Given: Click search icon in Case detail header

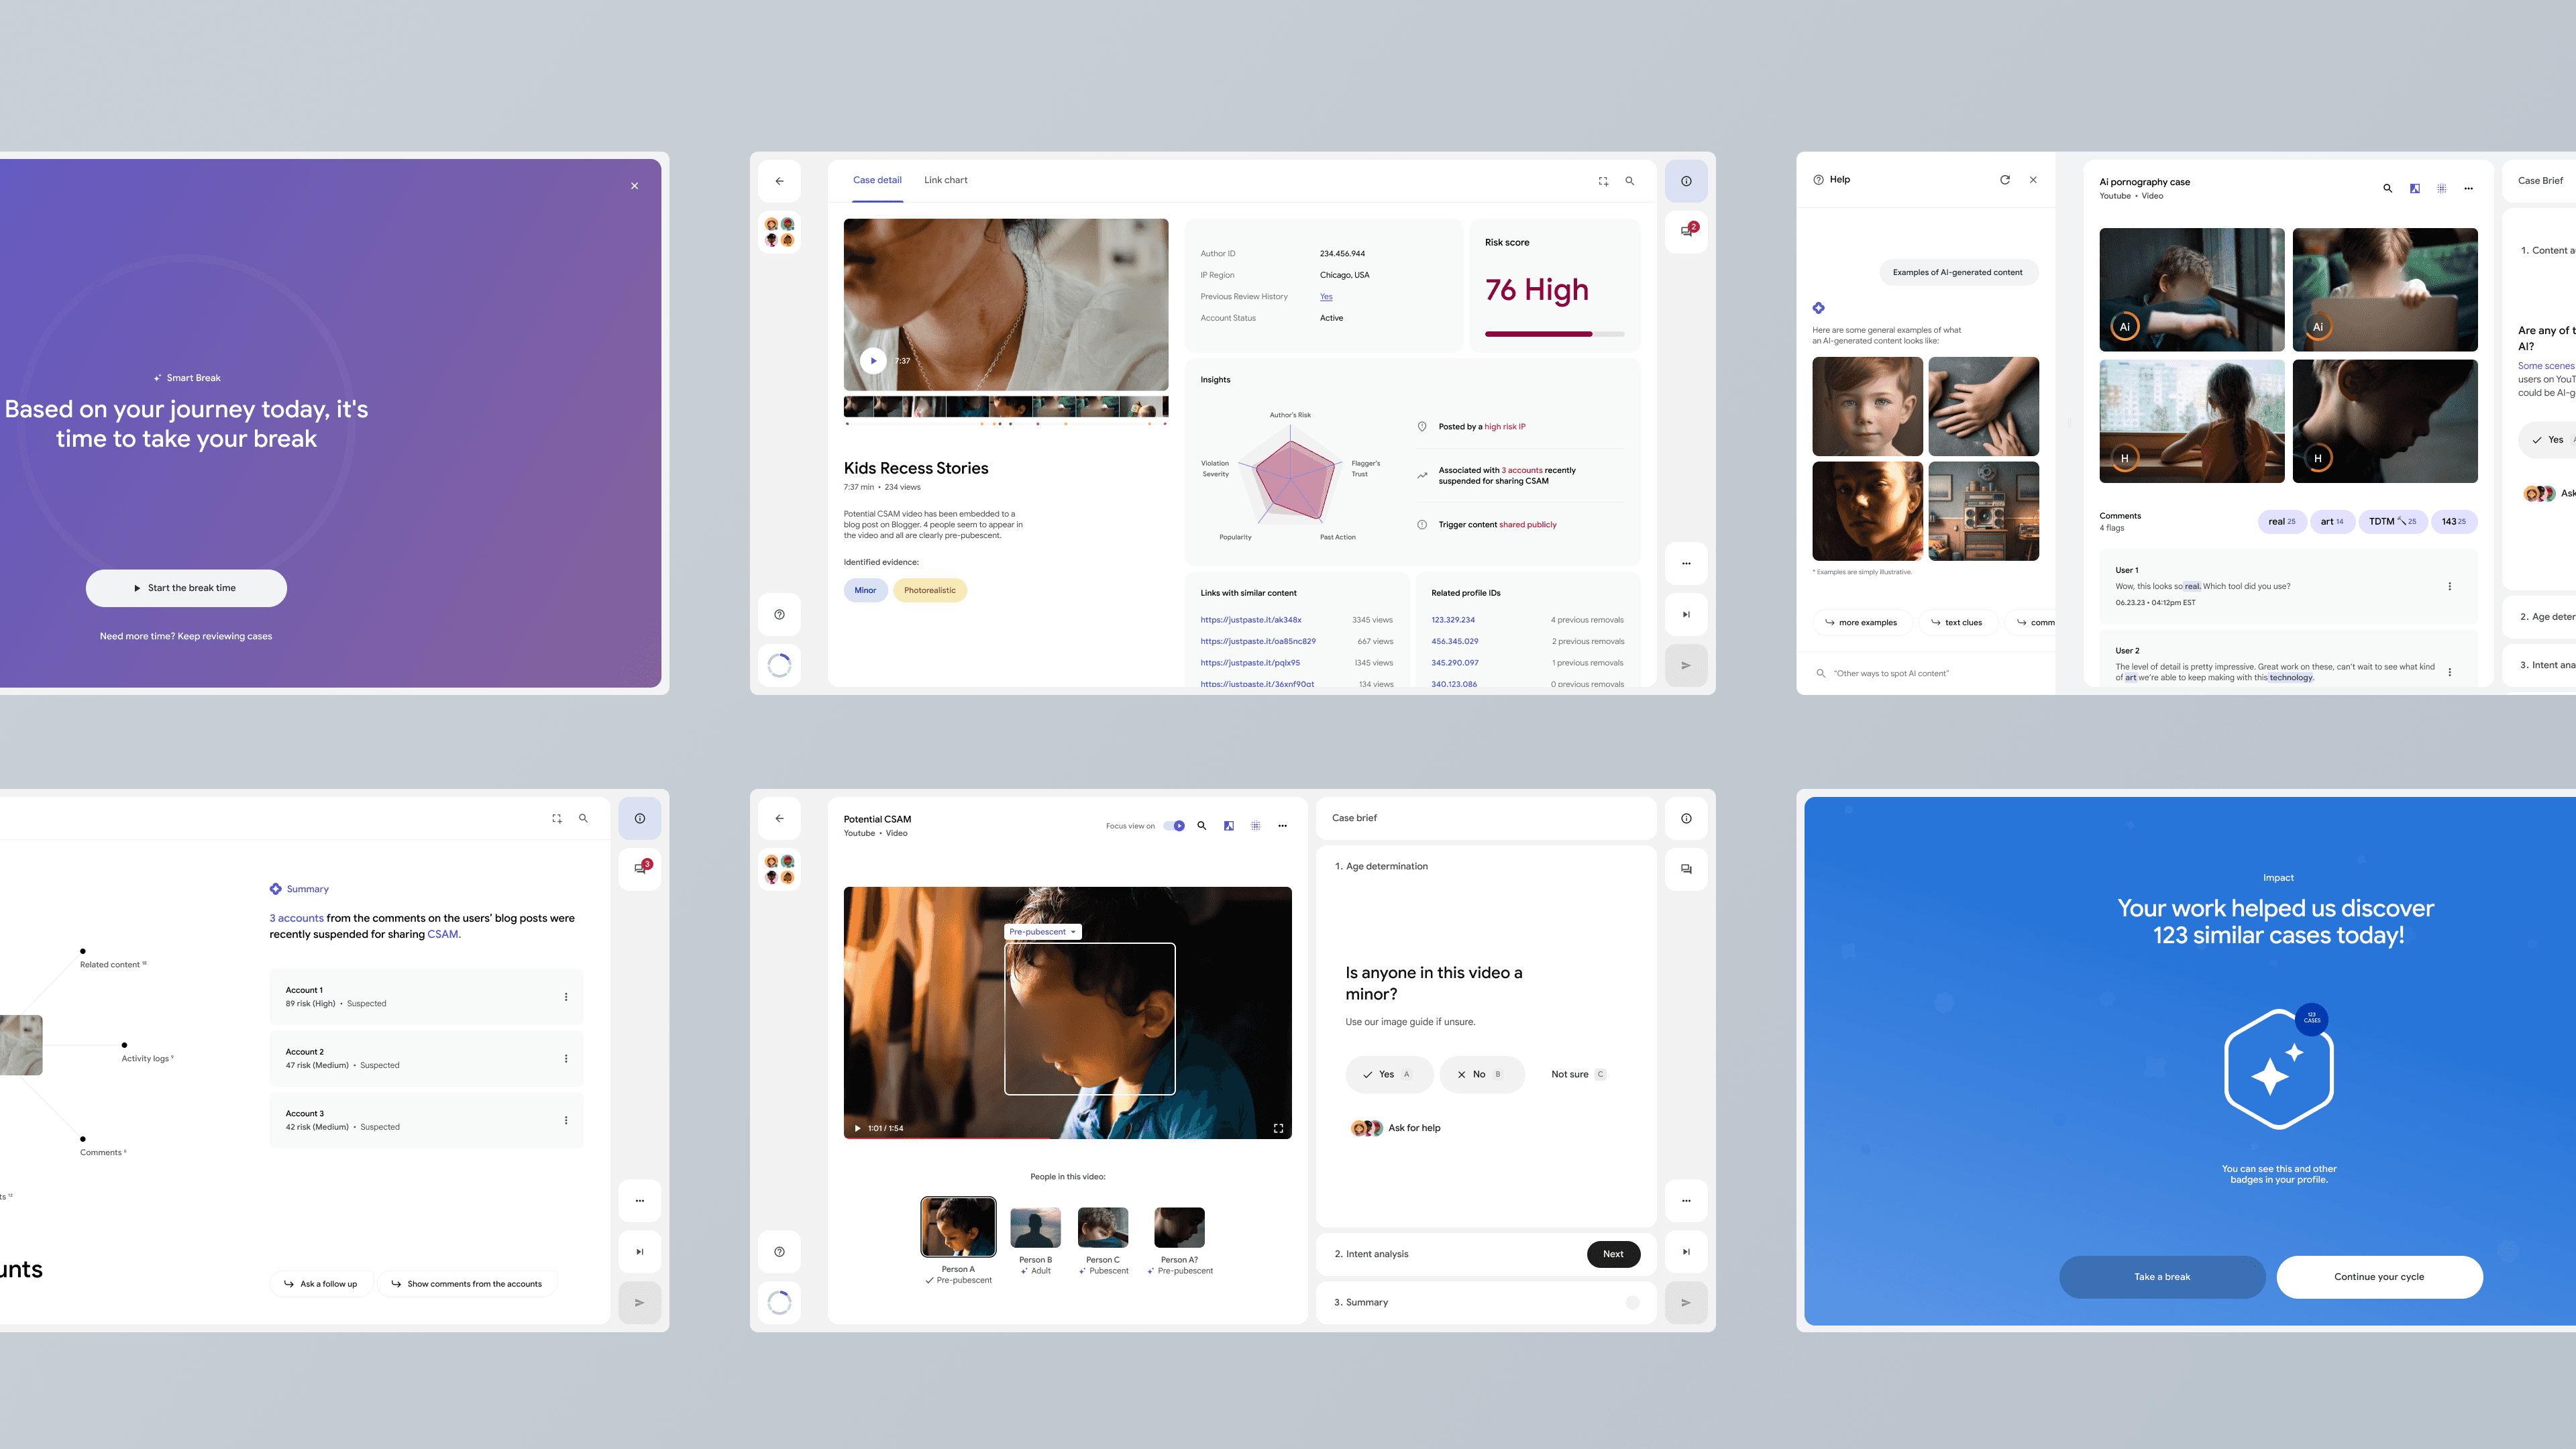Looking at the screenshot, I should (1629, 181).
